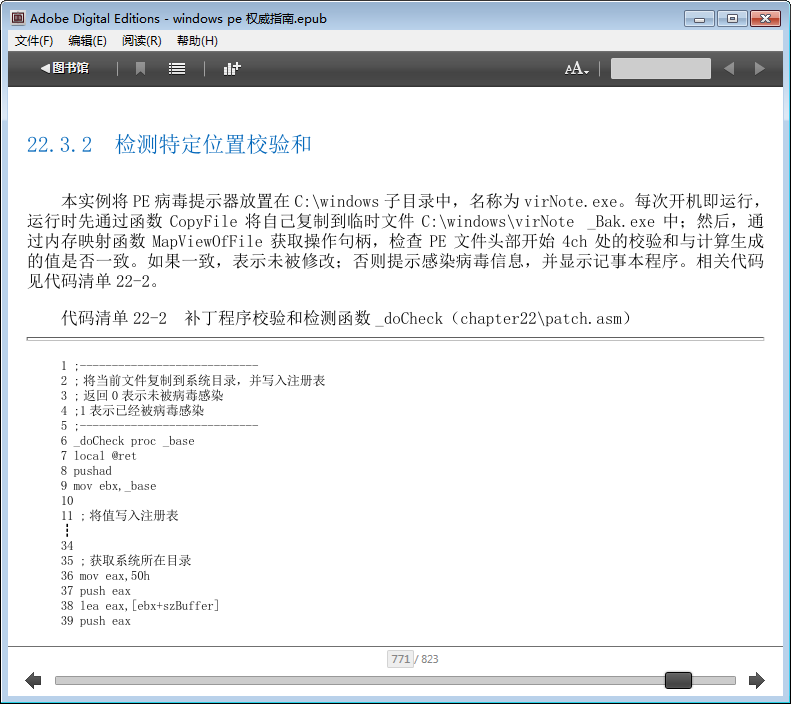Open the 文件(F) menu
The image size is (791, 704).
tap(34, 41)
